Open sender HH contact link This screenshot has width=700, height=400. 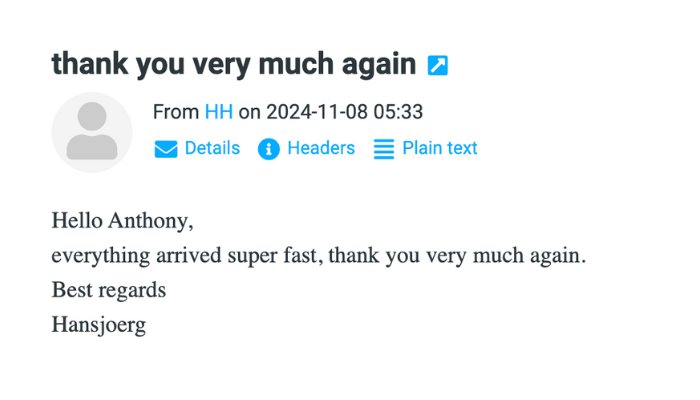click(x=219, y=112)
